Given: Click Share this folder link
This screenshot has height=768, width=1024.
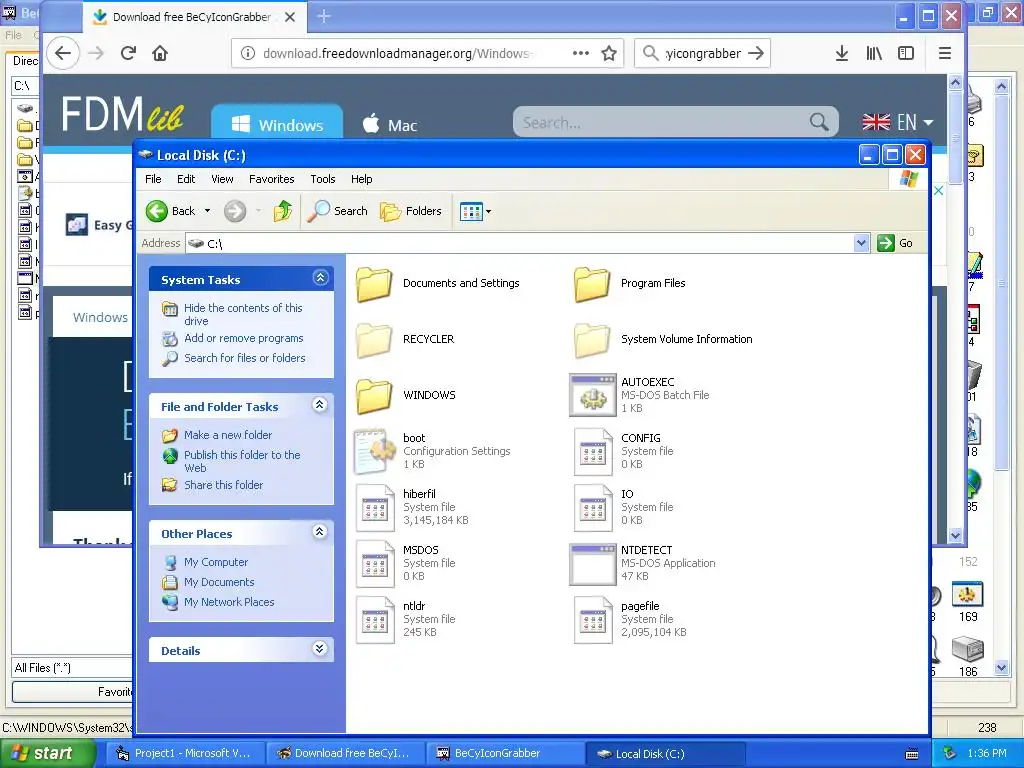Looking at the screenshot, I should 223,485.
